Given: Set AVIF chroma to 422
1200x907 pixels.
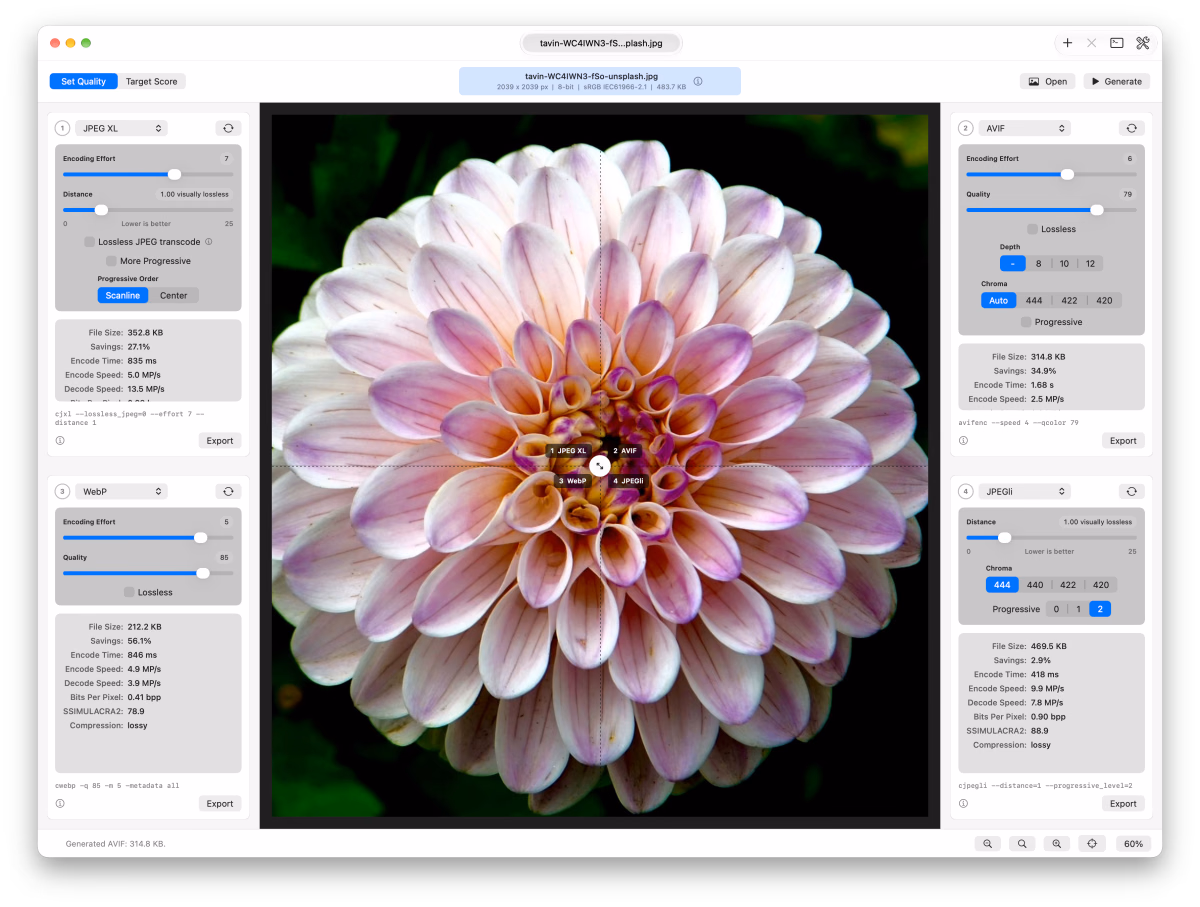Looking at the screenshot, I should point(1069,300).
